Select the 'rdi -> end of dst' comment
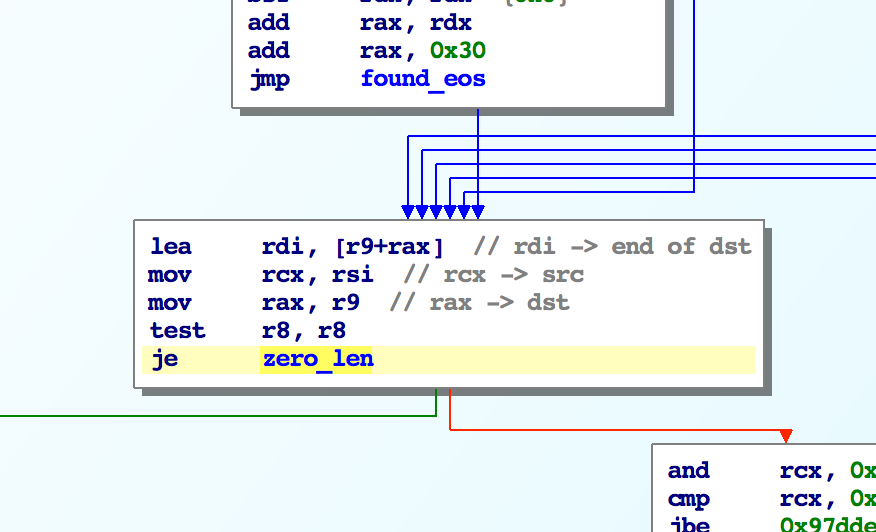Viewport: 876px width, 532px height. (612, 247)
